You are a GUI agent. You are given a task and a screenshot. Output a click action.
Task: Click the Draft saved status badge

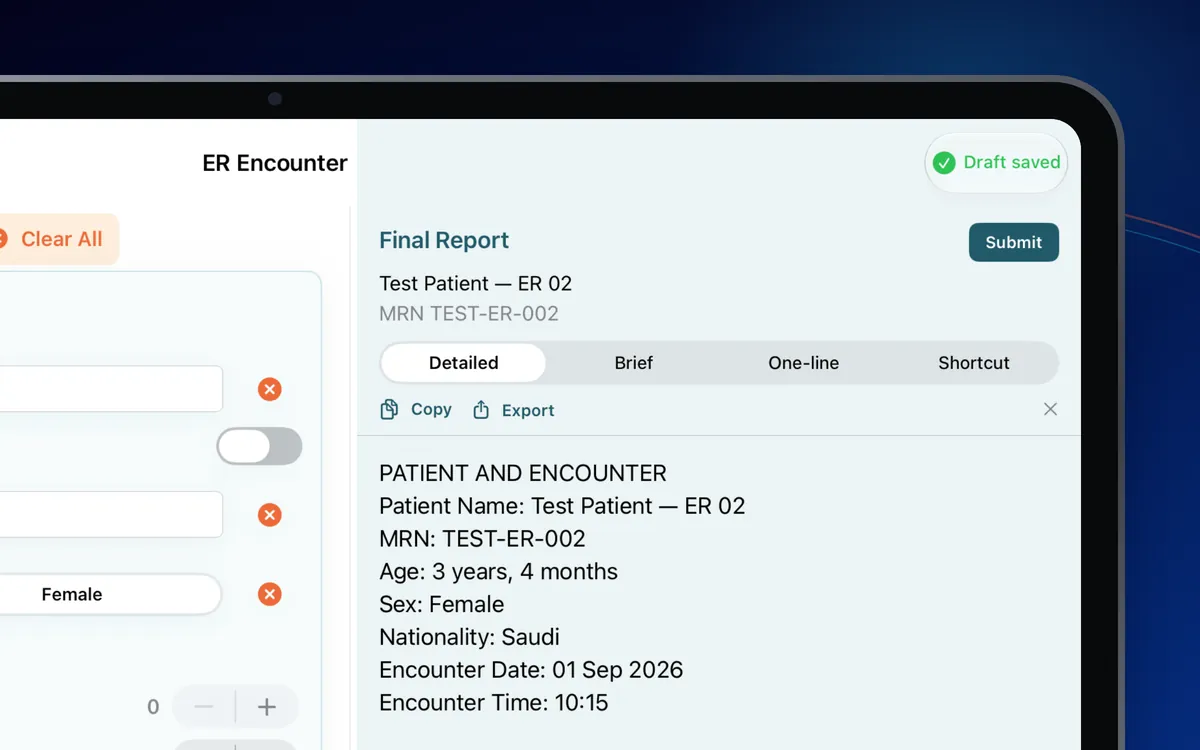coord(997,163)
